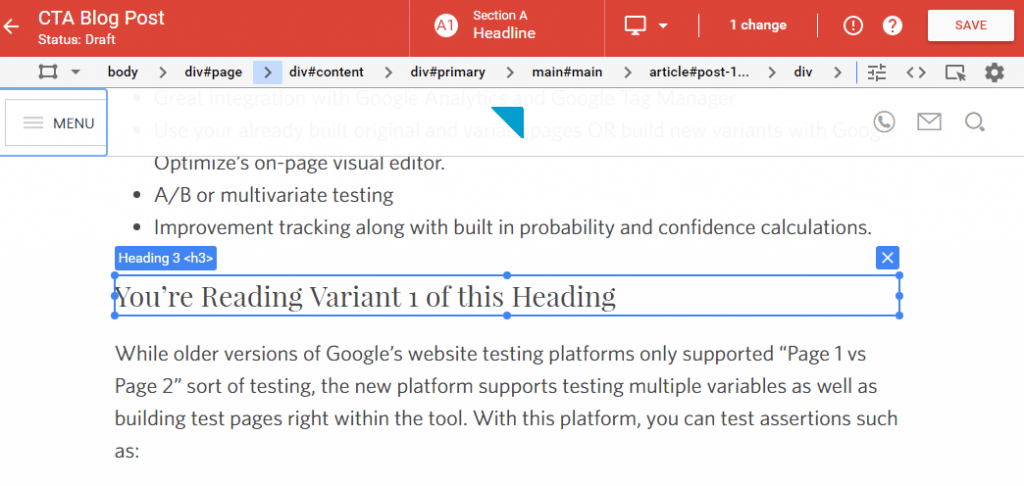The height and width of the screenshot is (486, 1024).
Task: Click paragraph starting 'While older versions'
Action: point(506,402)
